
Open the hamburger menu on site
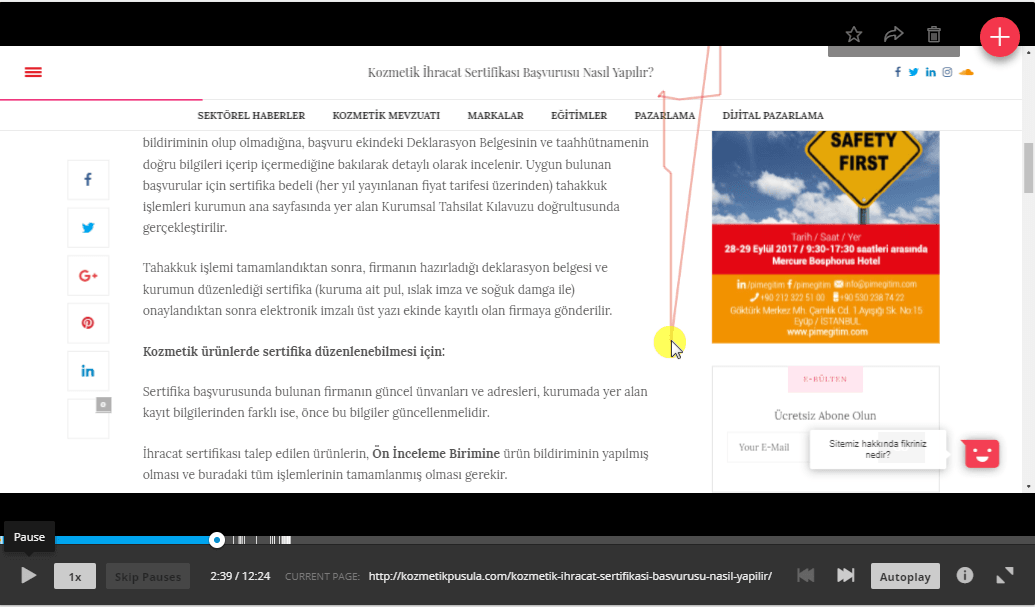pos(33,72)
